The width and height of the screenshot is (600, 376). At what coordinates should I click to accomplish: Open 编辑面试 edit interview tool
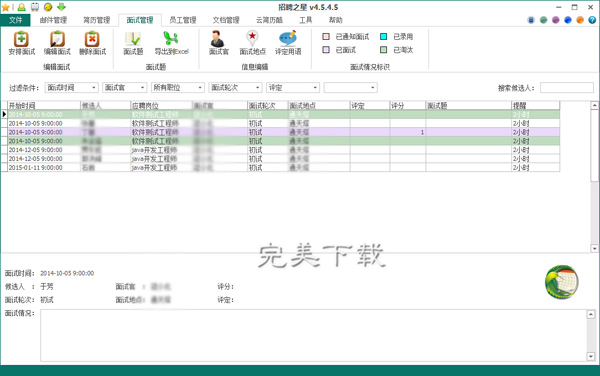[x=57, y=39]
